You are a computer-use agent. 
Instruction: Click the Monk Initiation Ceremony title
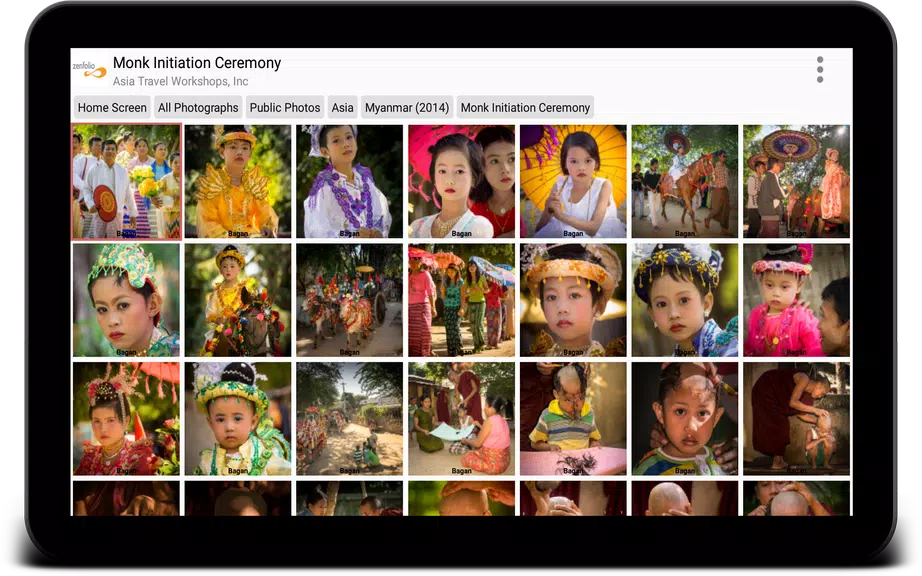[x=196, y=62]
